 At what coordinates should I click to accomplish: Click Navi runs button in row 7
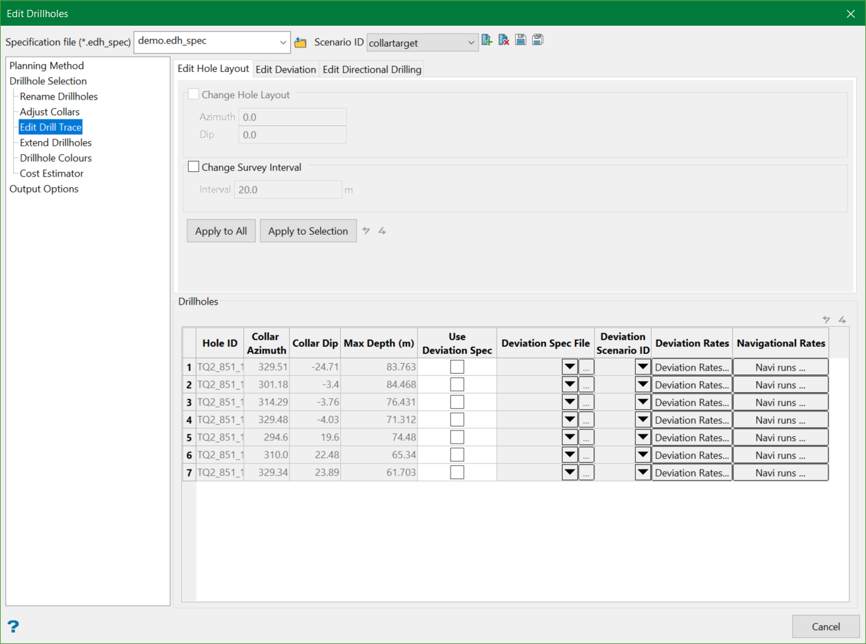780,473
